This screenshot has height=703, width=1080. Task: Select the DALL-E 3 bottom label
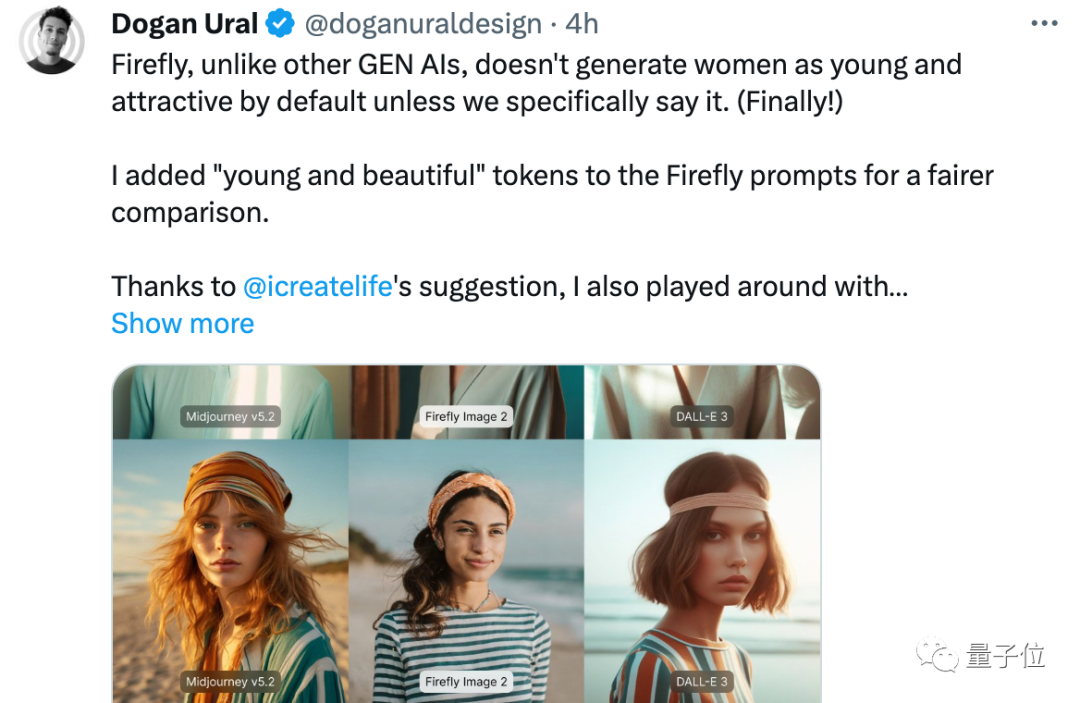[703, 681]
